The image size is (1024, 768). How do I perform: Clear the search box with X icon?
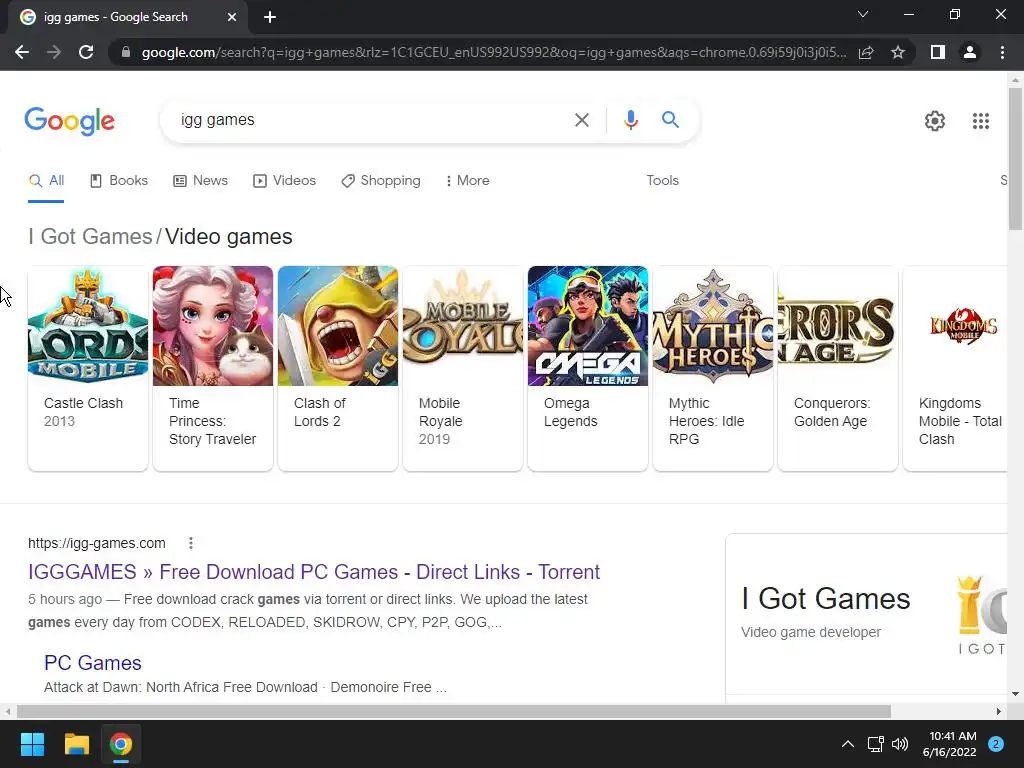click(x=581, y=120)
